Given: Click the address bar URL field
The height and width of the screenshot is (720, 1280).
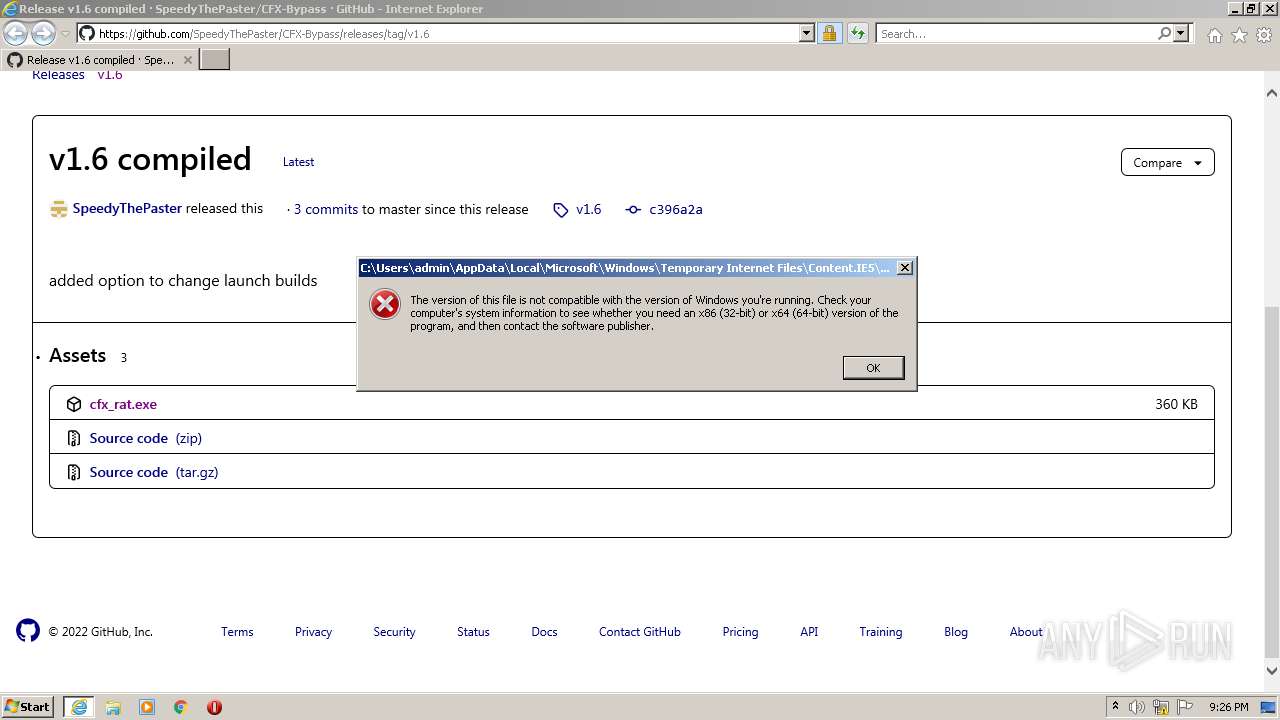Looking at the screenshot, I should click(x=446, y=33).
